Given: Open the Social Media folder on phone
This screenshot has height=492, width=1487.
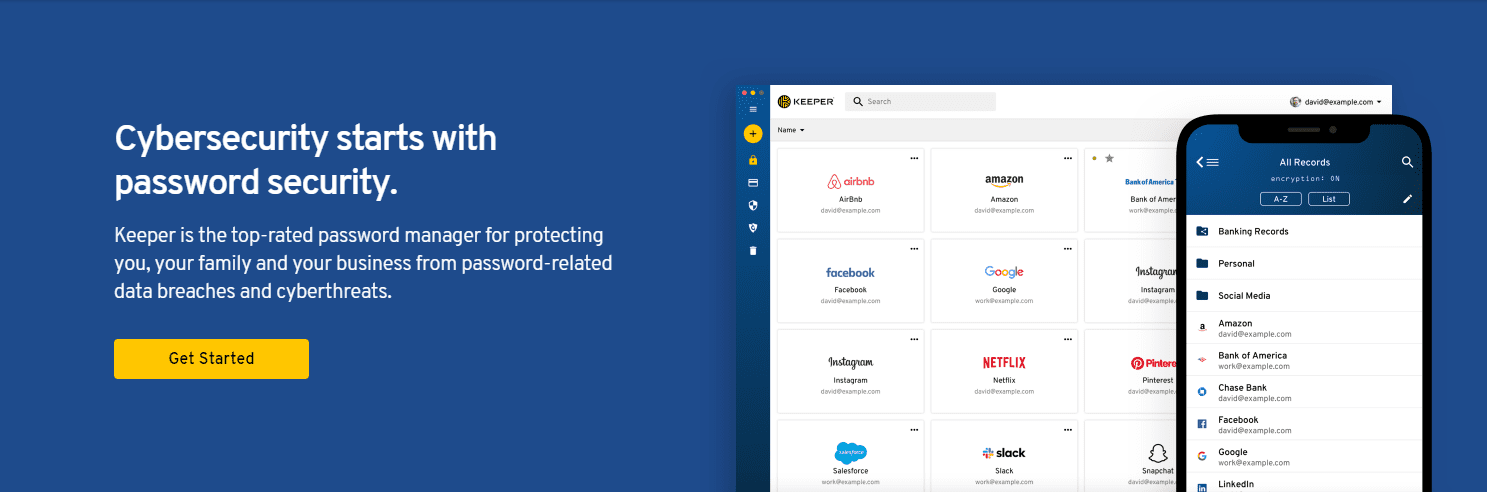Looking at the screenshot, I should [1303, 296].
